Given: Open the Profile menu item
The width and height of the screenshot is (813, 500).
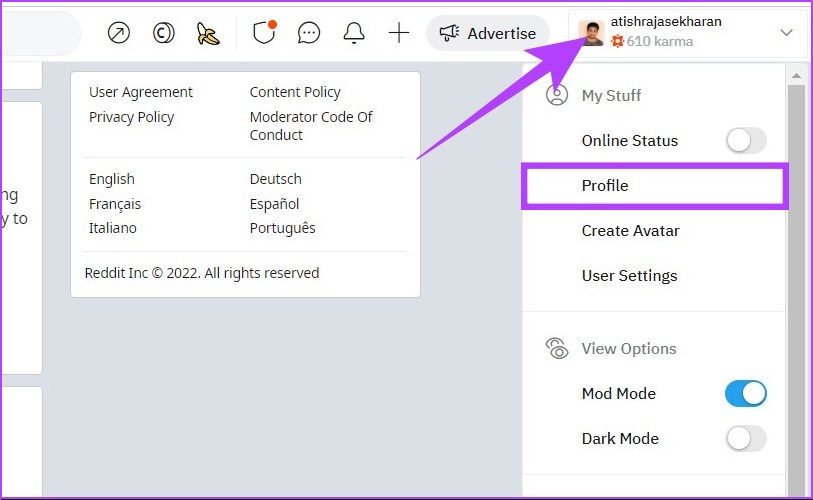Looking at the screenshot, I should pyautogui.click(x=654, y=186).
